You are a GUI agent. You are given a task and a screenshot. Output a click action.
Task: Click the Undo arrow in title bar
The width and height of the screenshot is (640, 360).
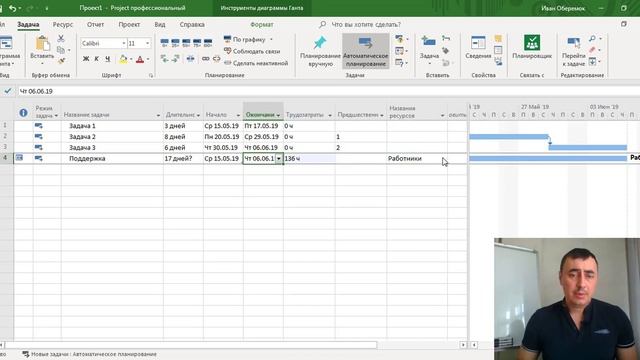coord(12,8)
